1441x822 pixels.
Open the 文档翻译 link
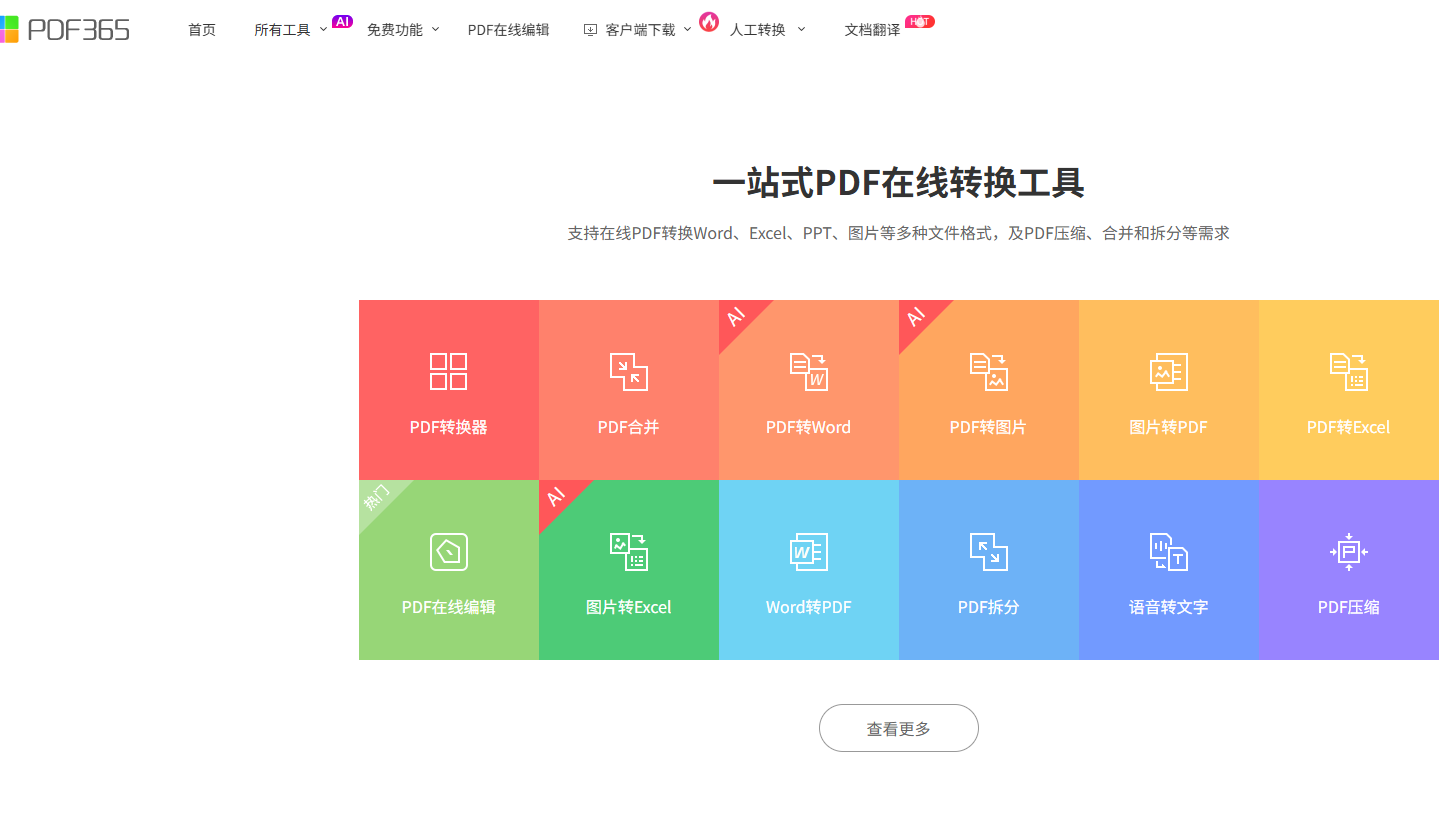click(872, 30)
